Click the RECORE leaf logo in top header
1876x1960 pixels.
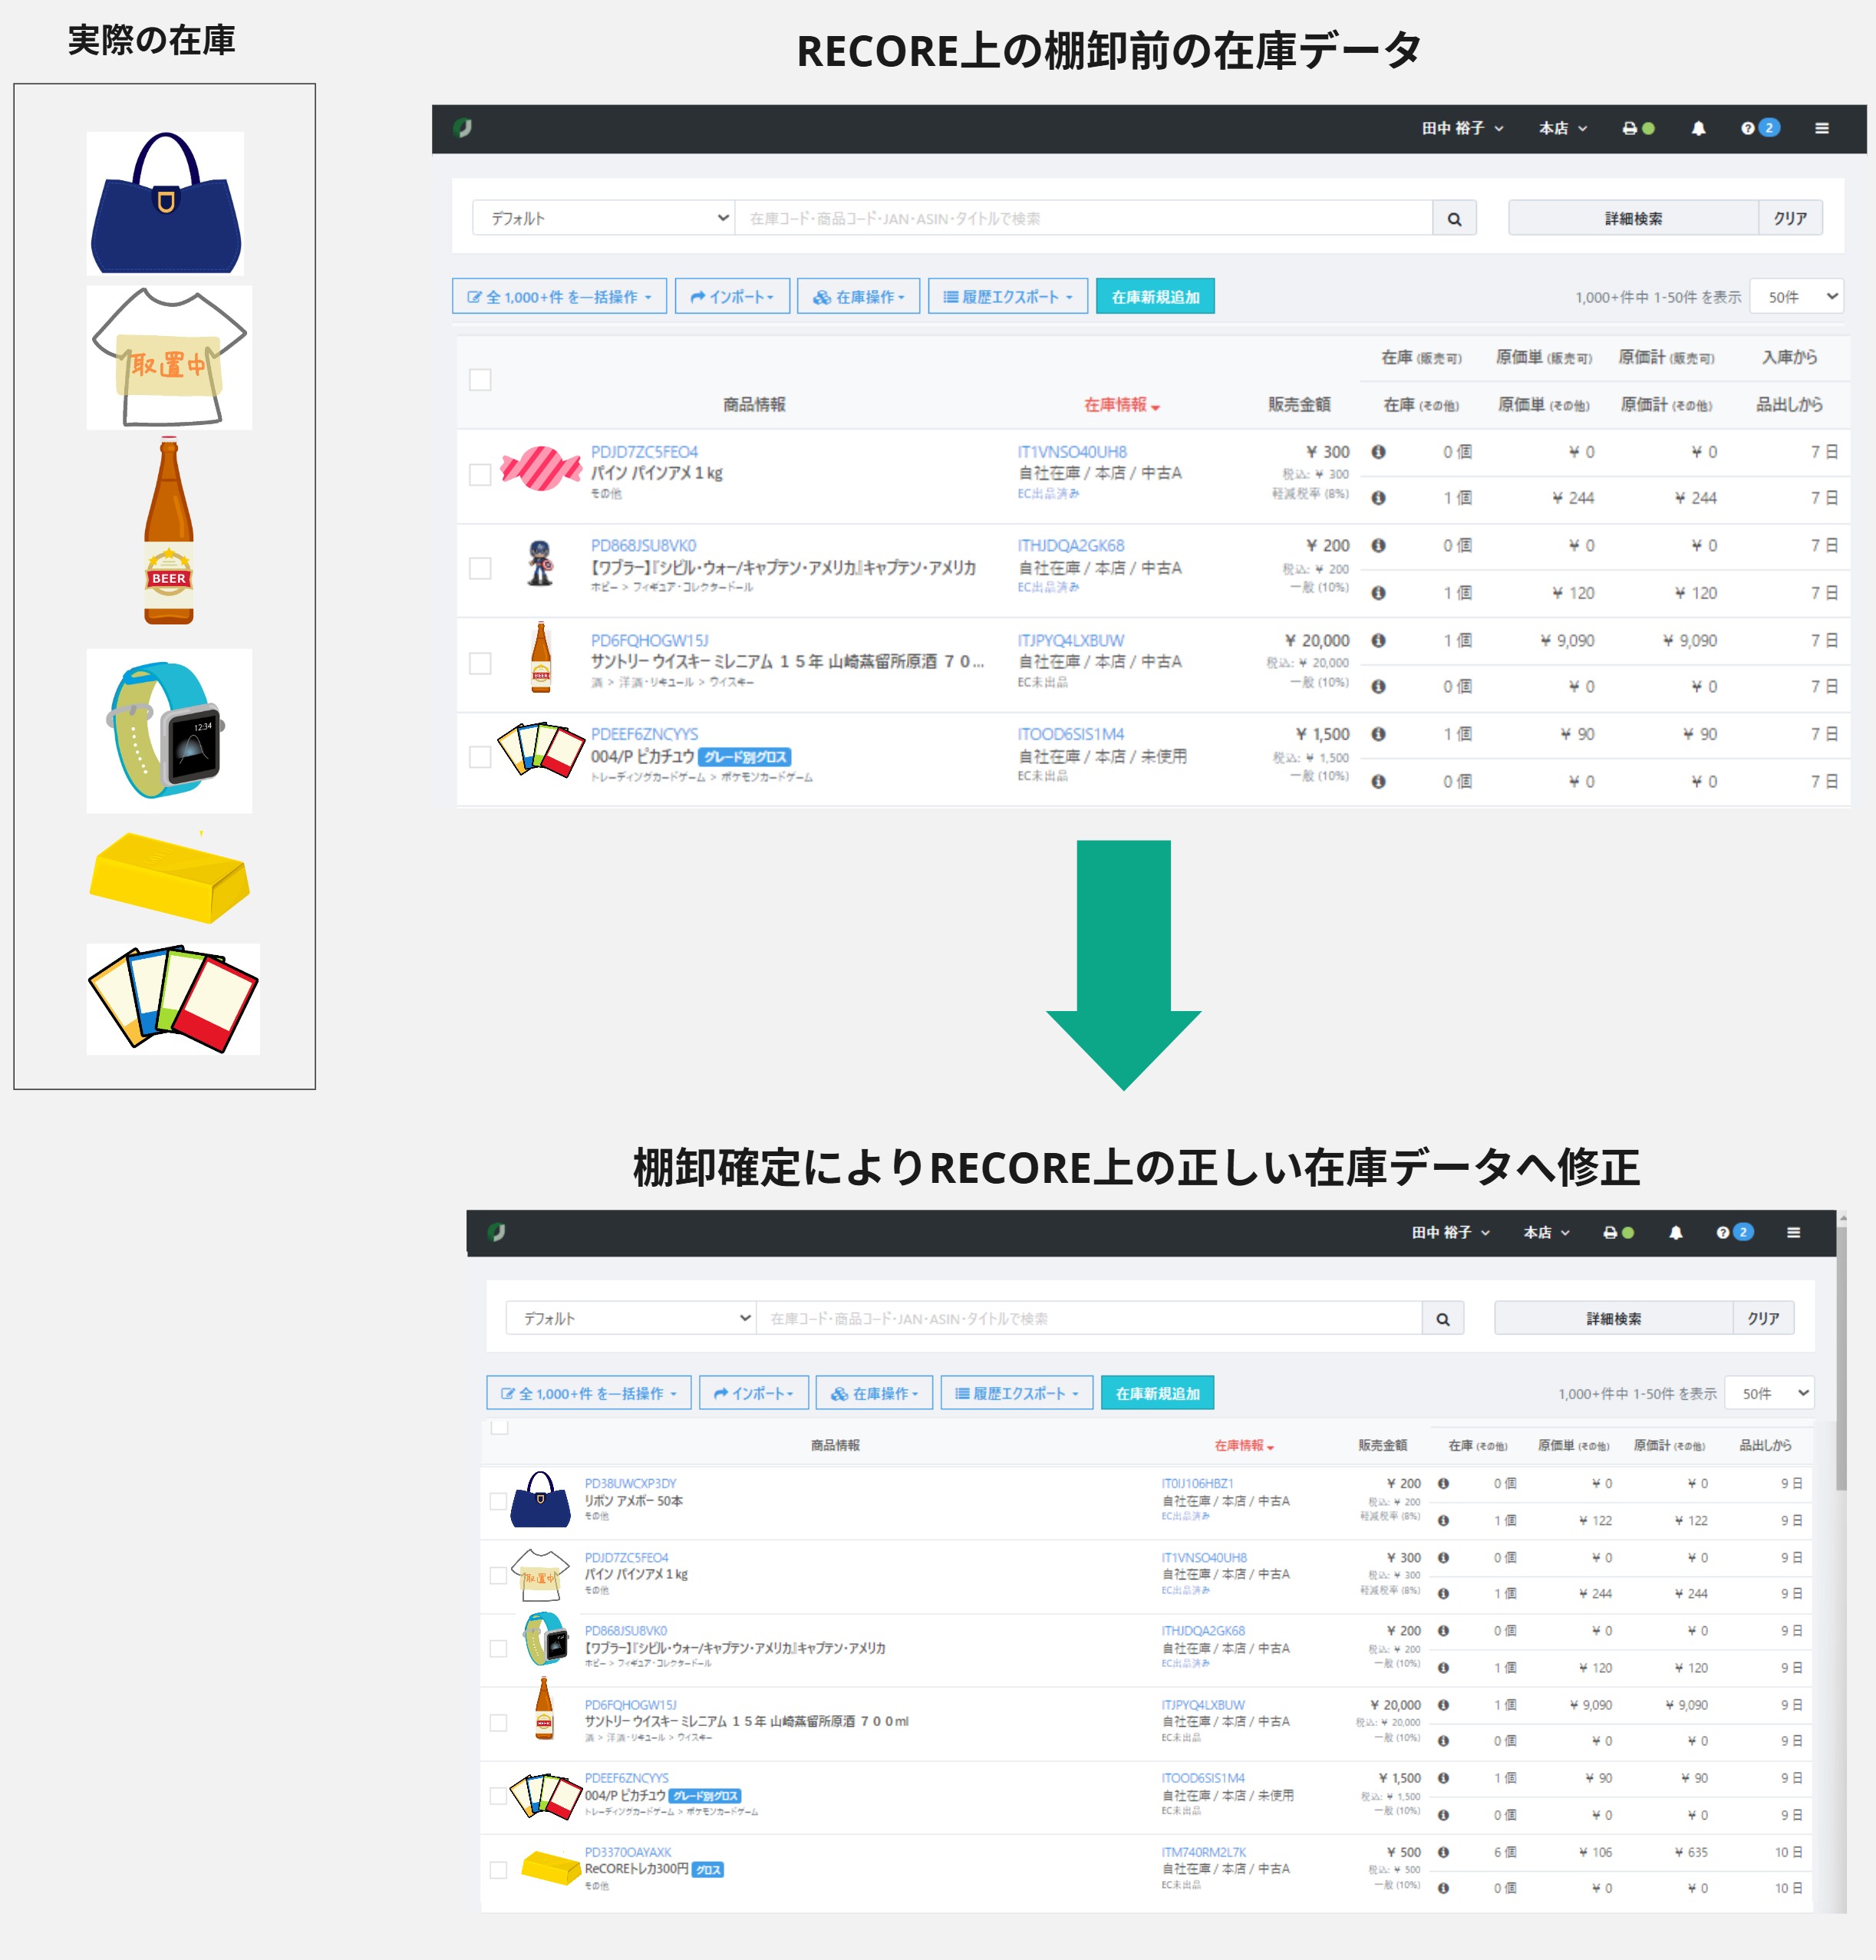462,128
